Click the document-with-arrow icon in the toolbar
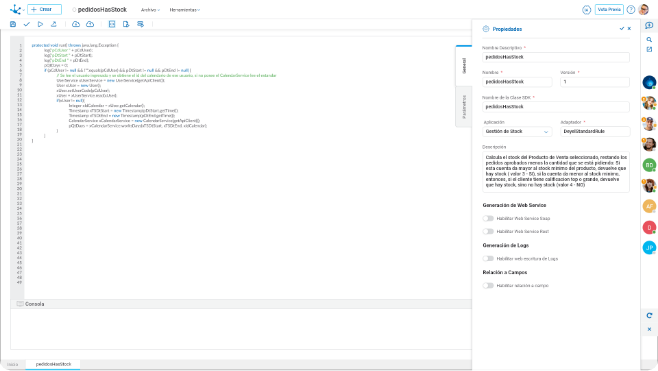 point(126,24)
